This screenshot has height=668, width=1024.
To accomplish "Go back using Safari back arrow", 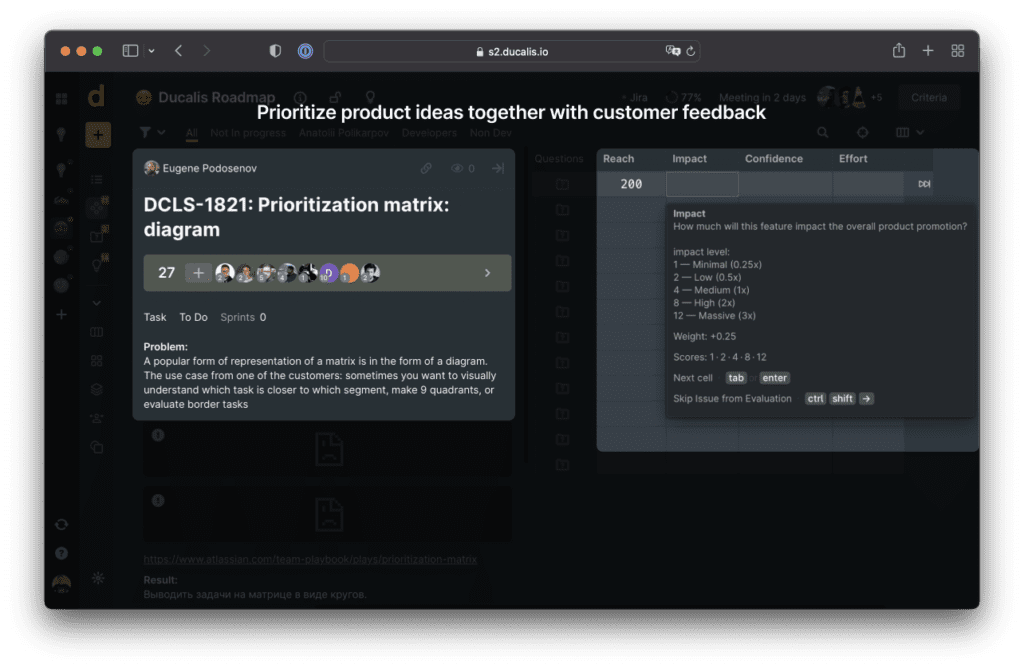I will point(179,51).
